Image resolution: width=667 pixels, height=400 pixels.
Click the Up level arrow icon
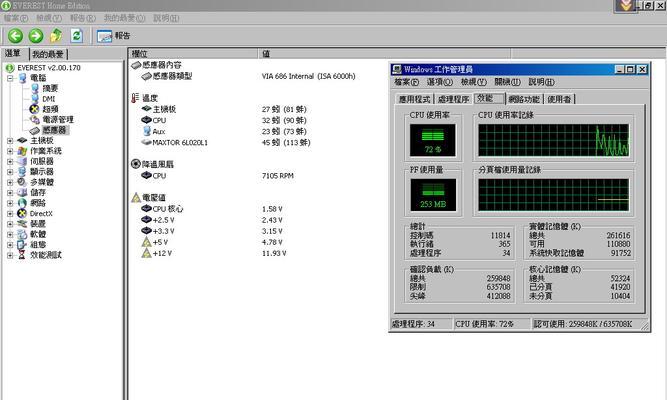tap(56, 35)
